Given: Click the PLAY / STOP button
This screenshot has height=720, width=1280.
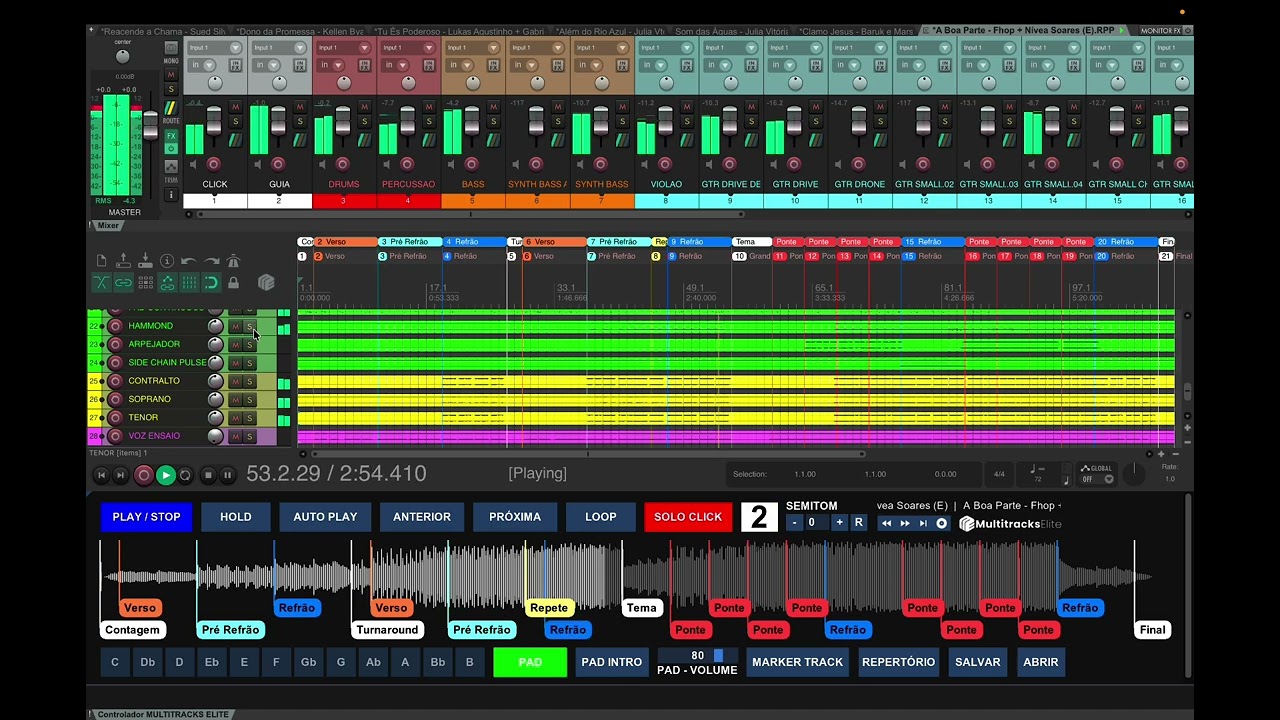Looking at the screenshot, I should tap(146, 517).
